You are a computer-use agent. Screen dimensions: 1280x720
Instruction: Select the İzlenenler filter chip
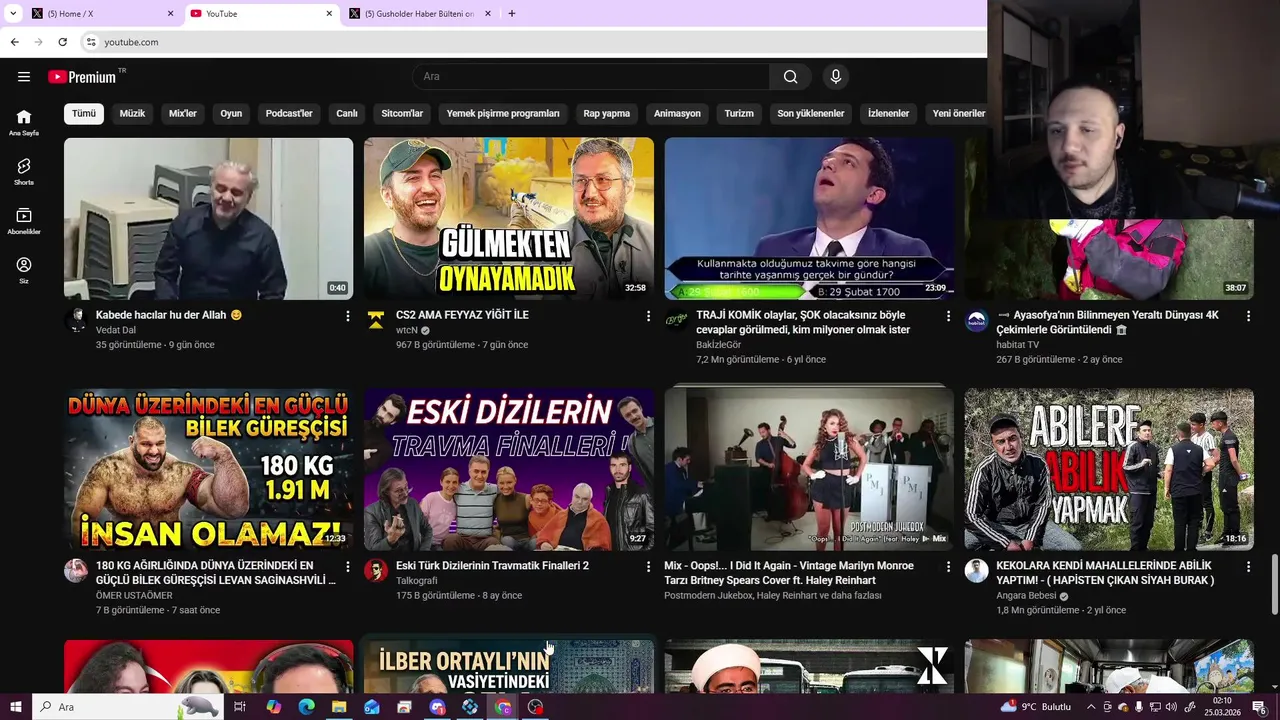[x=888, y=113]
